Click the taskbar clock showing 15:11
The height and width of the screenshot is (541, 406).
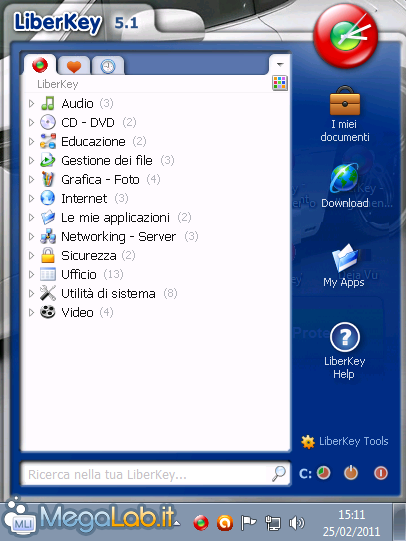click(x=351, y=523)
